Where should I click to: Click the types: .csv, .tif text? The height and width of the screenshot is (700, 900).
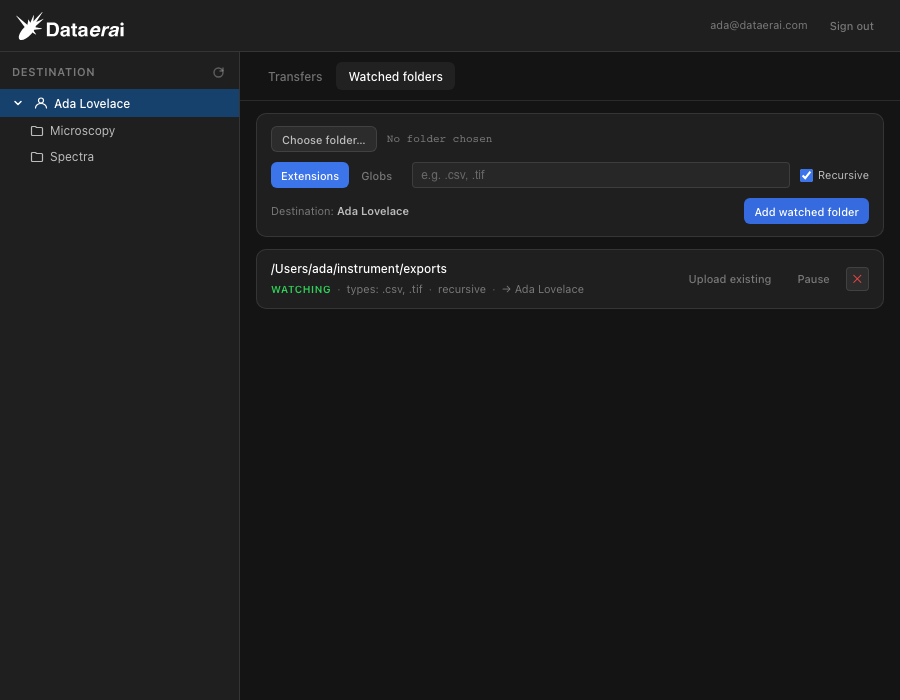pos(384,290)
